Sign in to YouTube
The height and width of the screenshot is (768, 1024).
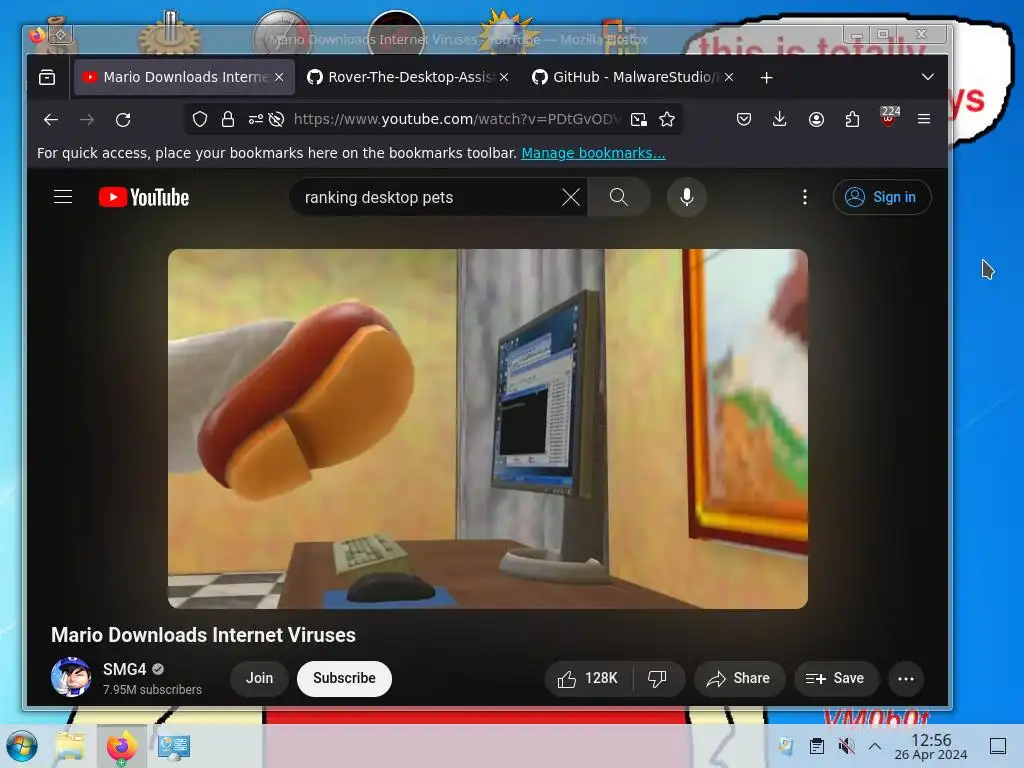(882, 197)
